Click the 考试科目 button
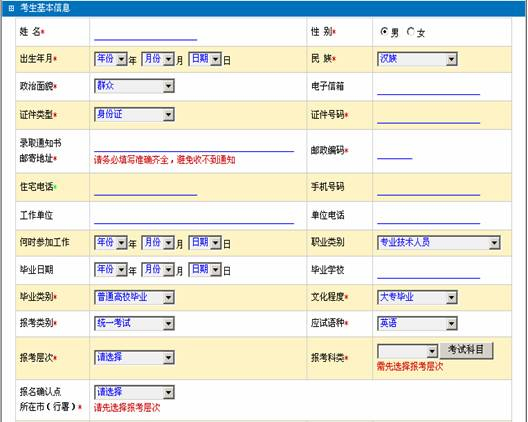Screen dimensions: 528x422 pos(466,350)
